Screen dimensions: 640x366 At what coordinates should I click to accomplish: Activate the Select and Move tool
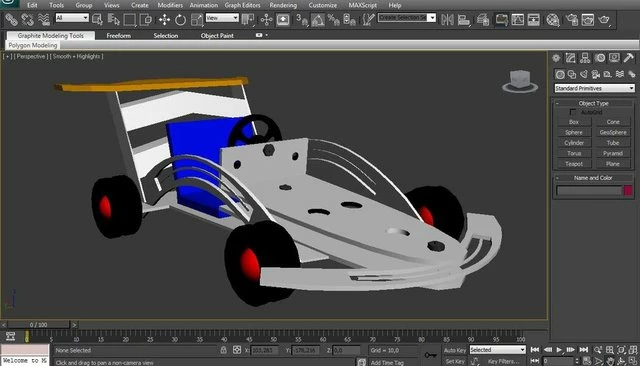pyautogui.click(x=164, y=19)
